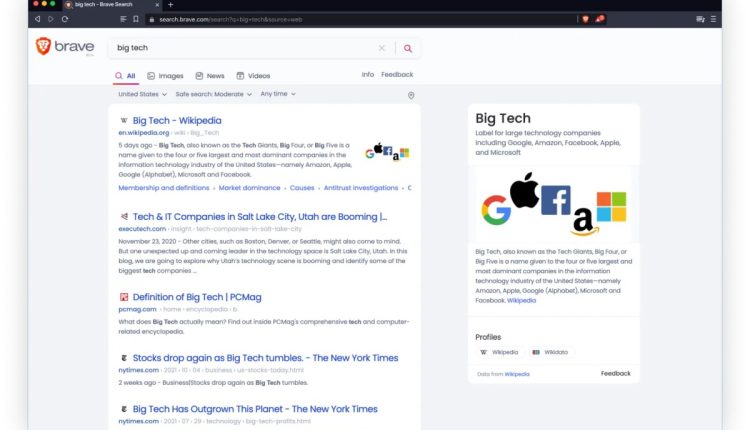Click en.wikipedia.org URL text

pyautogui.click(x=144, y=132)
